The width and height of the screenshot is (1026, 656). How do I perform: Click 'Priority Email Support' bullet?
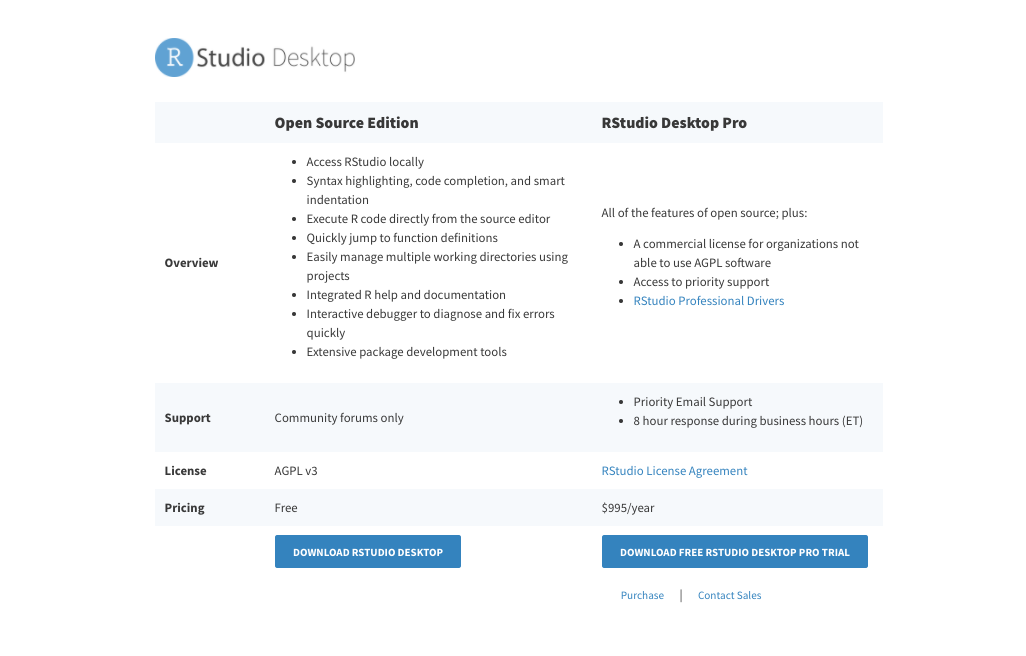coord(692,402)
